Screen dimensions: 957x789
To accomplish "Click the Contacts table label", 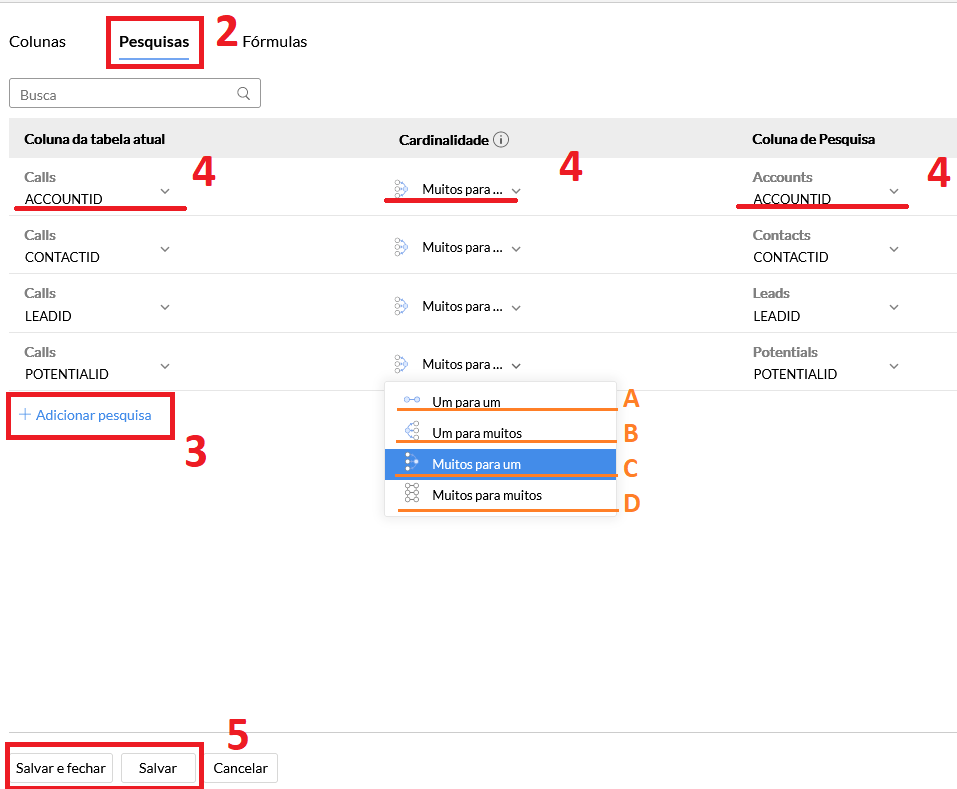I will (x=781, y=235).
